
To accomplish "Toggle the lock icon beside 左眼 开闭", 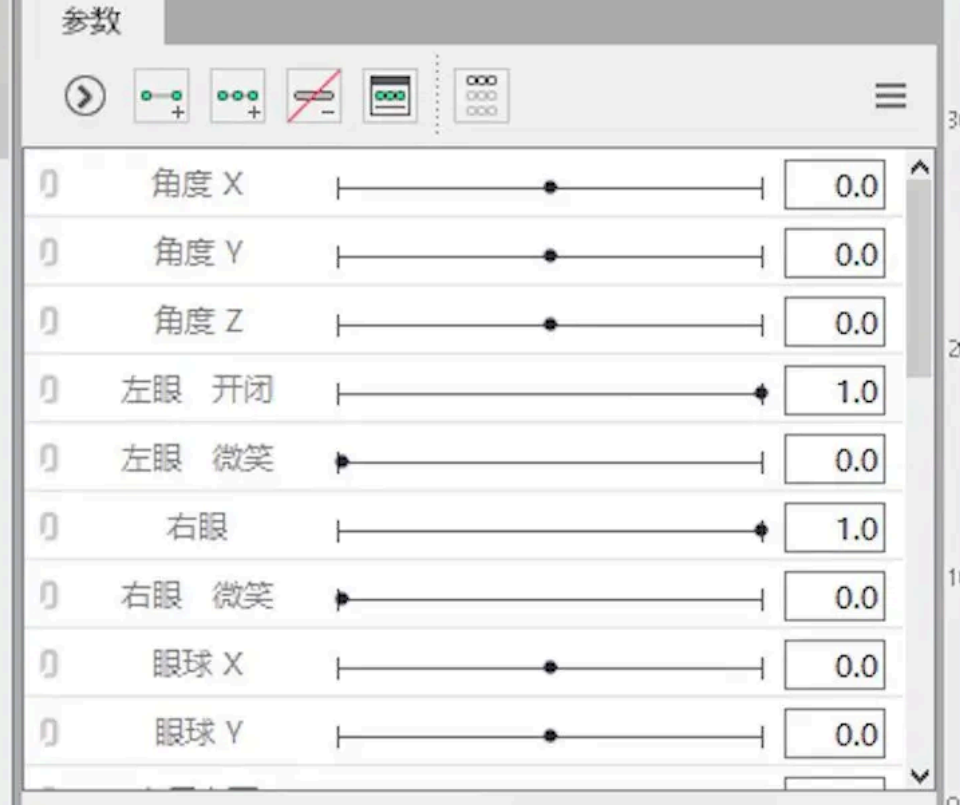I will (49, 389).
